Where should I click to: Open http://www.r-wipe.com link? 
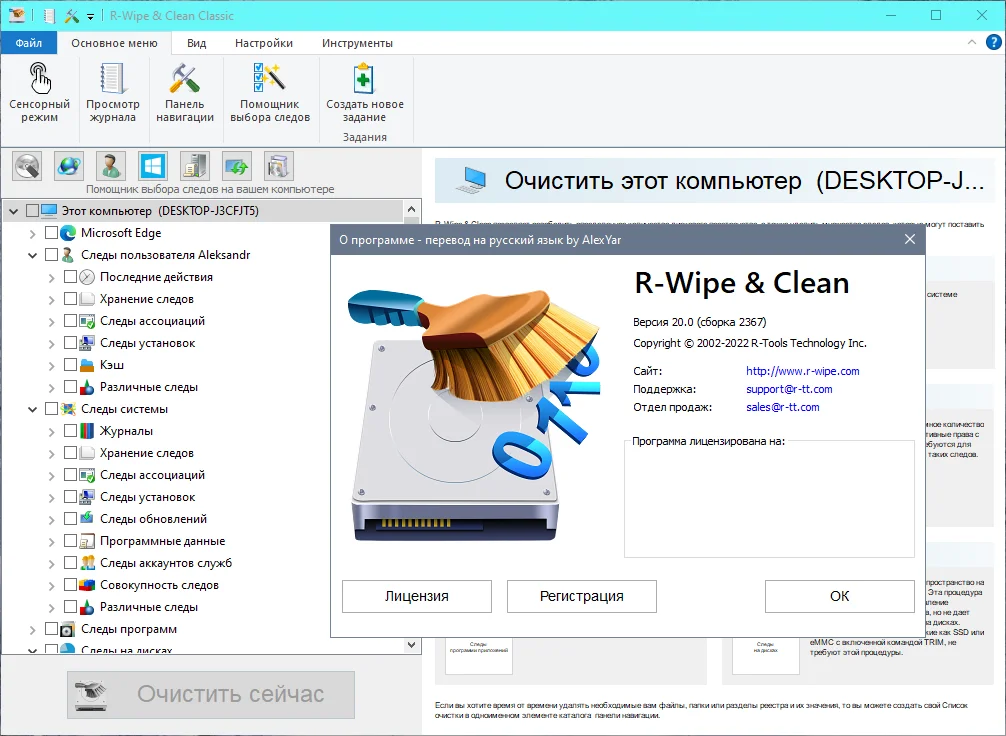(x=803, y=371)
